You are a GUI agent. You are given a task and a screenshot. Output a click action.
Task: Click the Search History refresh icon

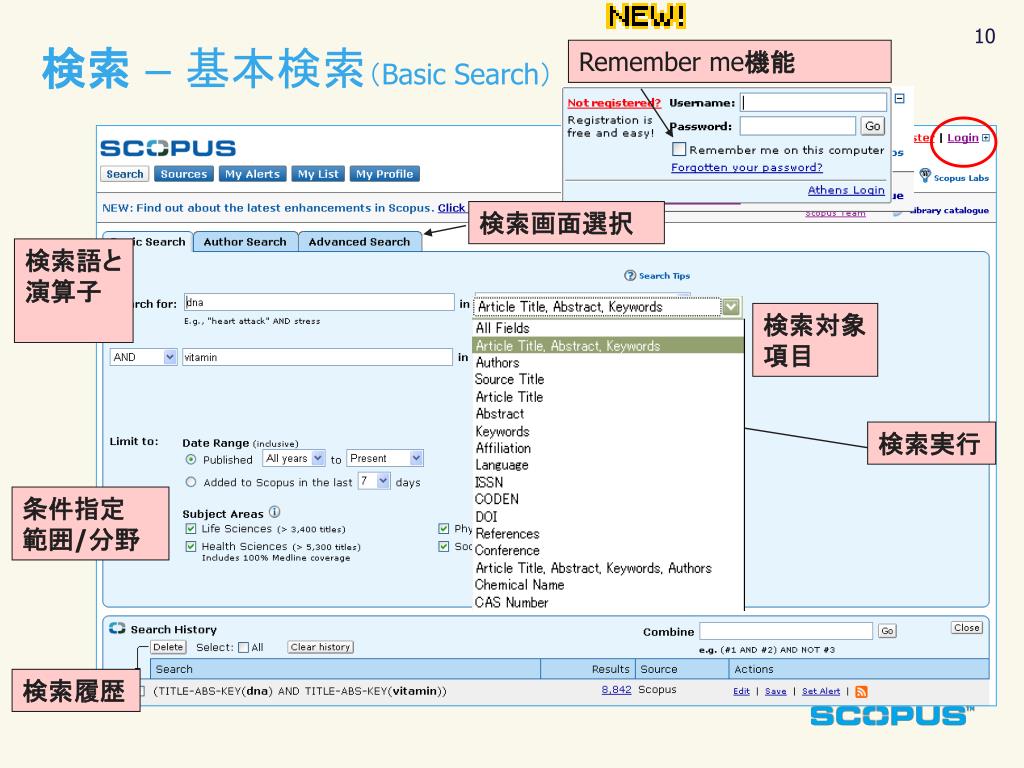point(117,628)
